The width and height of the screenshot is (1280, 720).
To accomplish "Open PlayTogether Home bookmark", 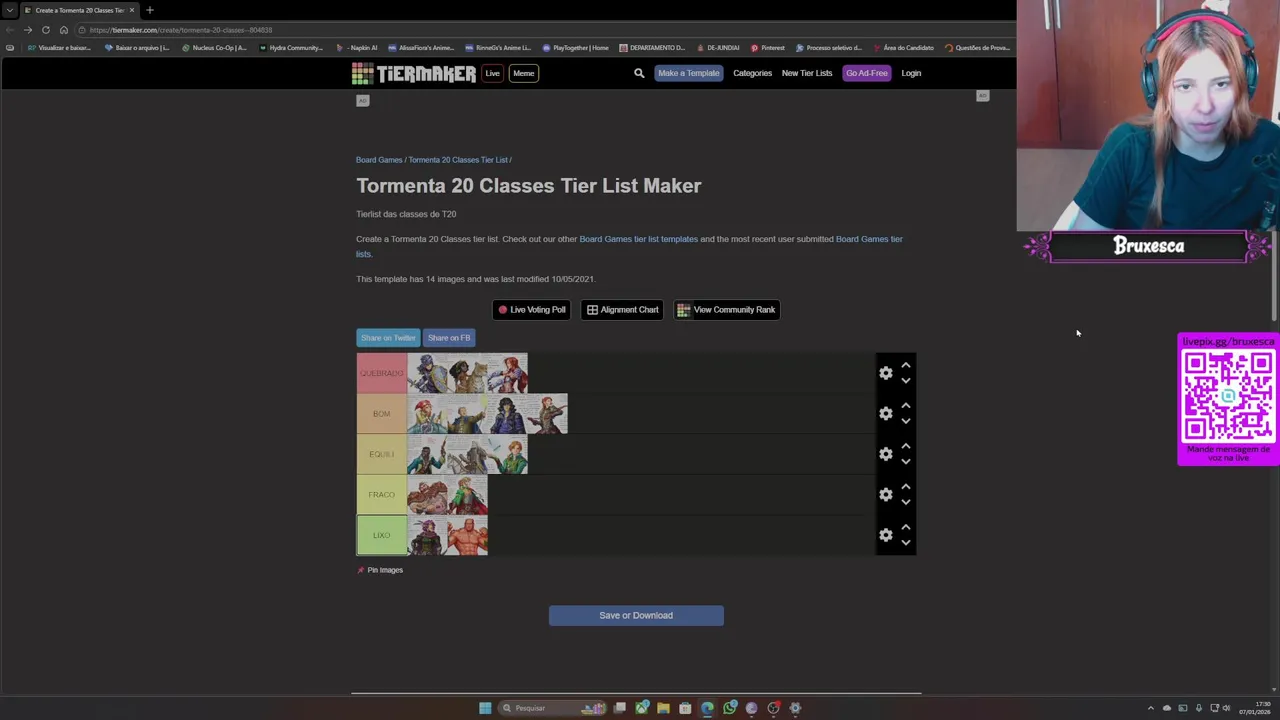I will coord(575,48).
